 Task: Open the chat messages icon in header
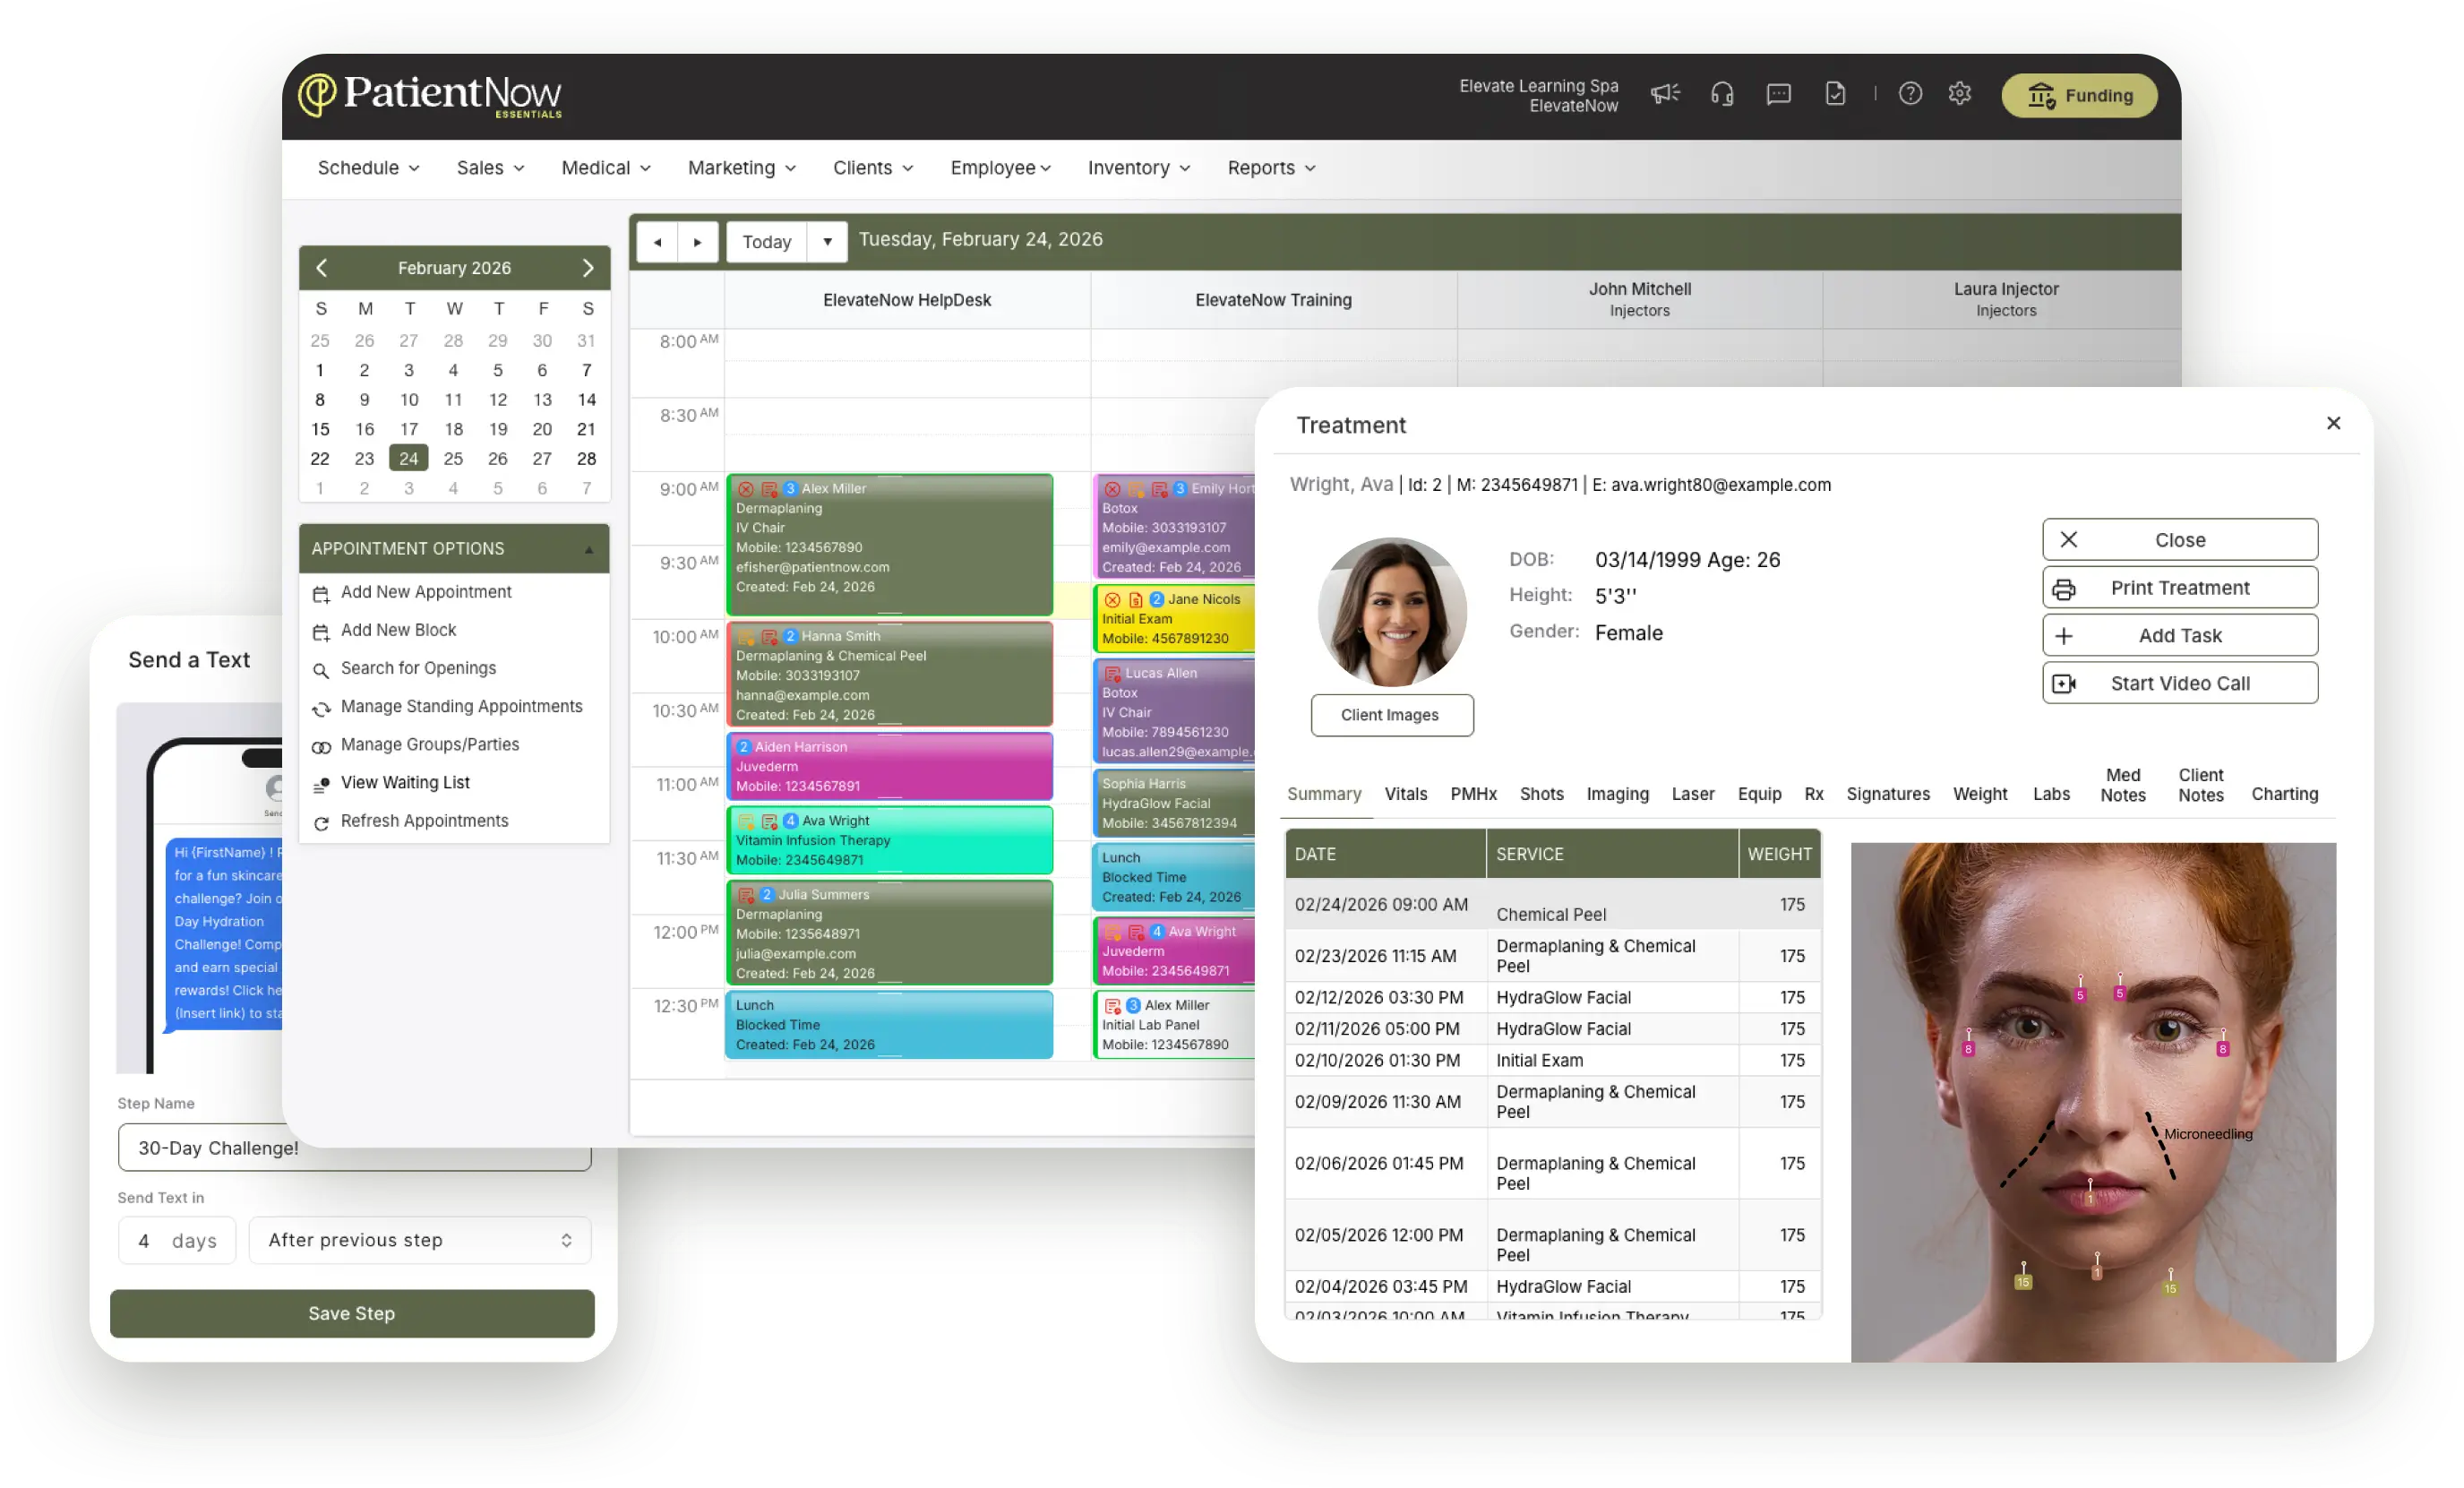1778,94
